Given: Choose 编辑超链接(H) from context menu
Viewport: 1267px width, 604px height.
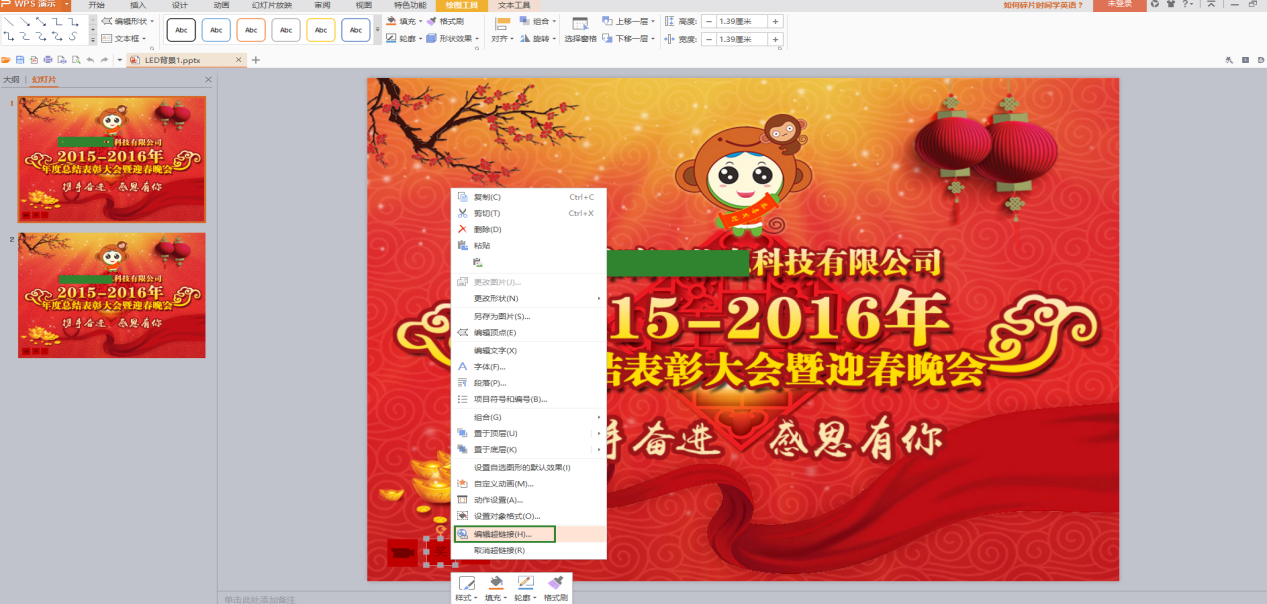Looking at the screenshot, I should point(502,534).
